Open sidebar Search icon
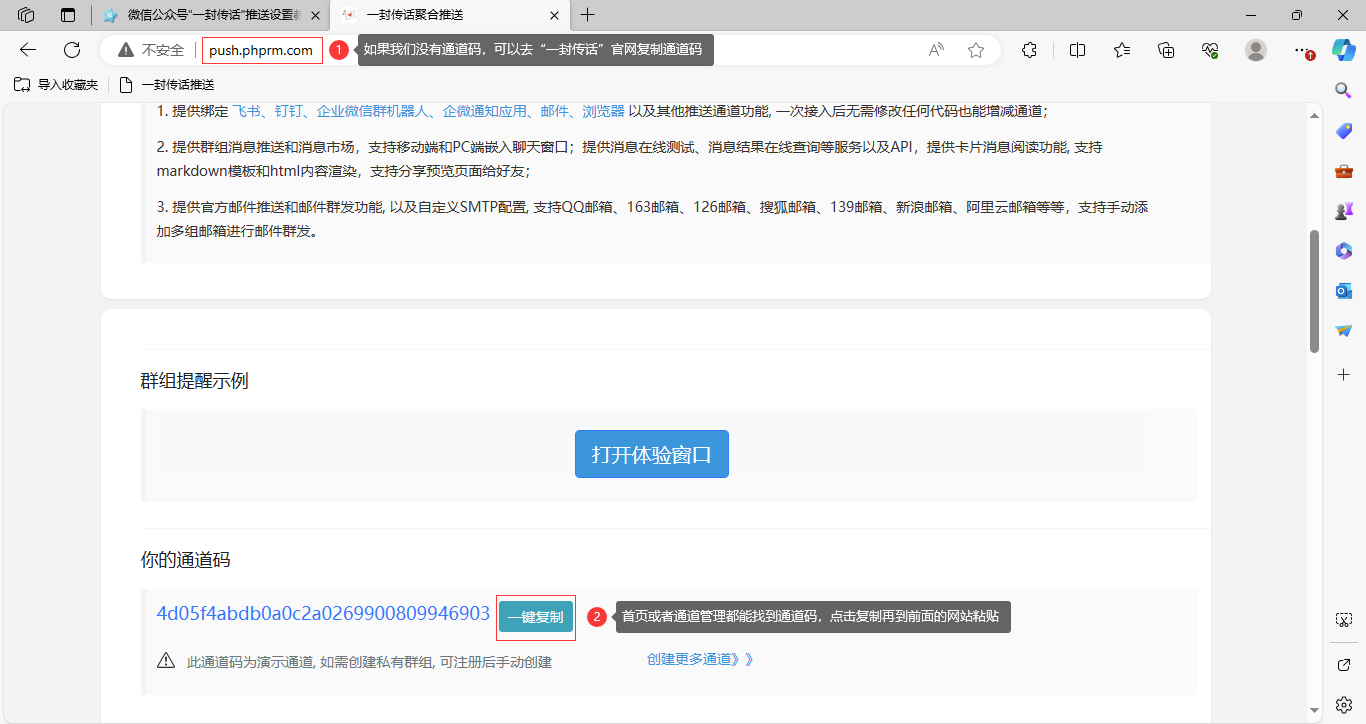This screenshot has height=724, width=1366. point(1344,90)
